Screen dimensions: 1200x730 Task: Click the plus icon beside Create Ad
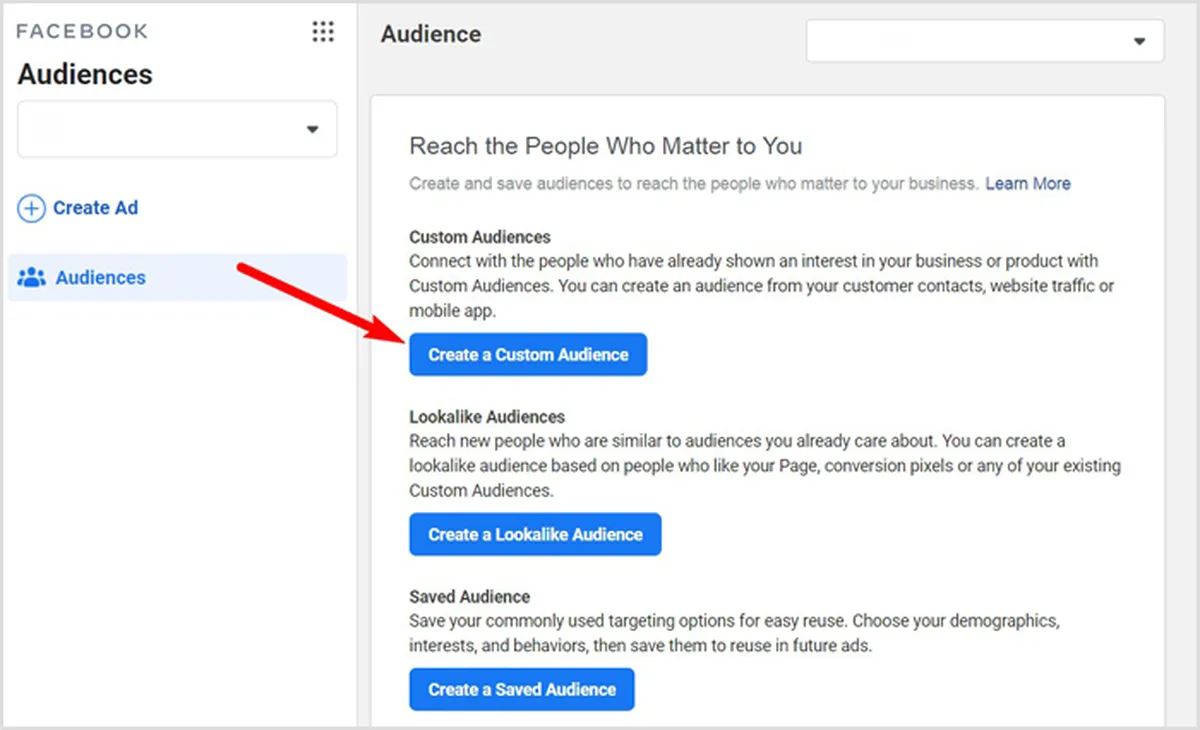pos(32,208)
